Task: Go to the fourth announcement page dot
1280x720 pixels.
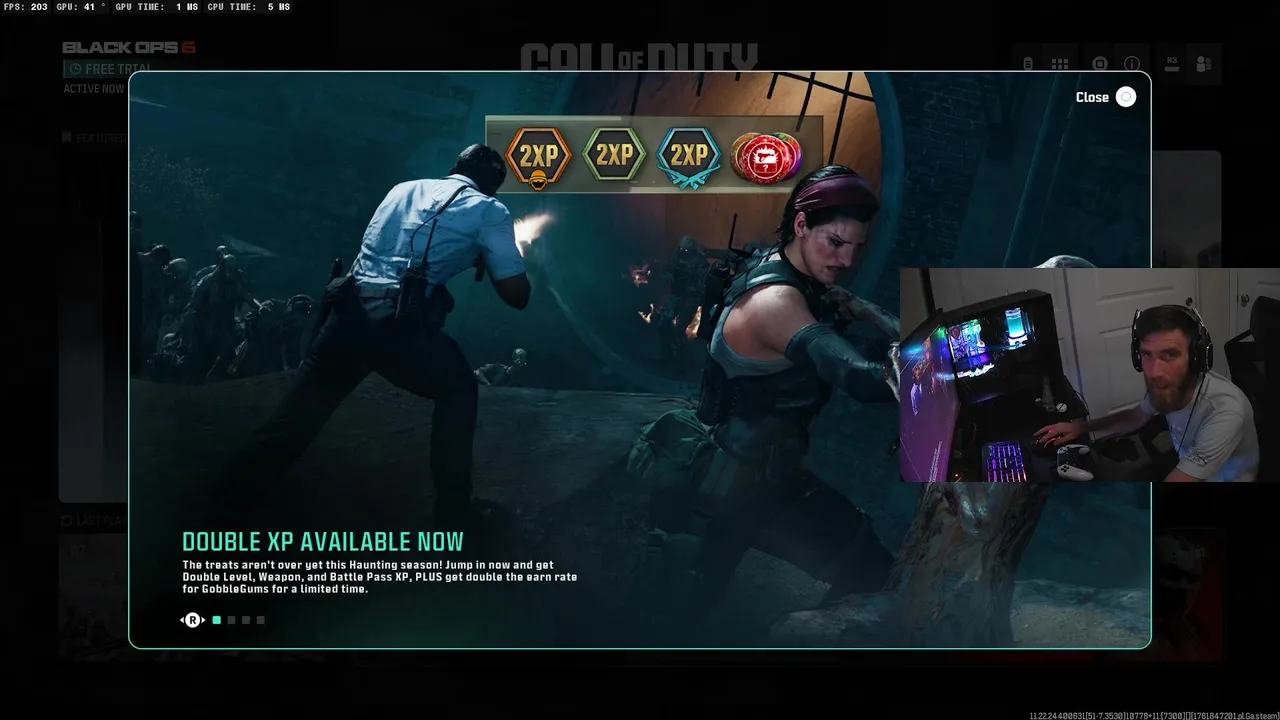Action: coord(260,620)
